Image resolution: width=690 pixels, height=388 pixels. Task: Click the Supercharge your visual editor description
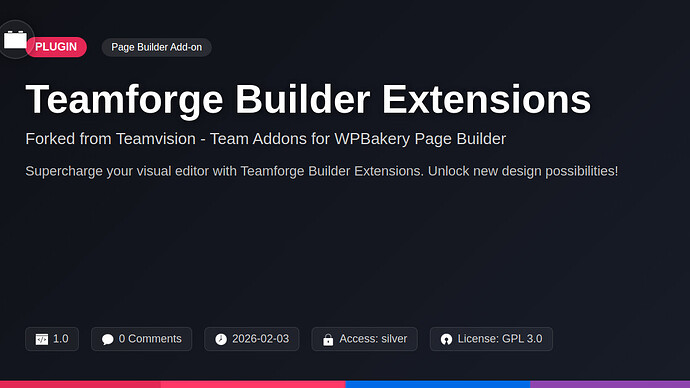[322, 171]
